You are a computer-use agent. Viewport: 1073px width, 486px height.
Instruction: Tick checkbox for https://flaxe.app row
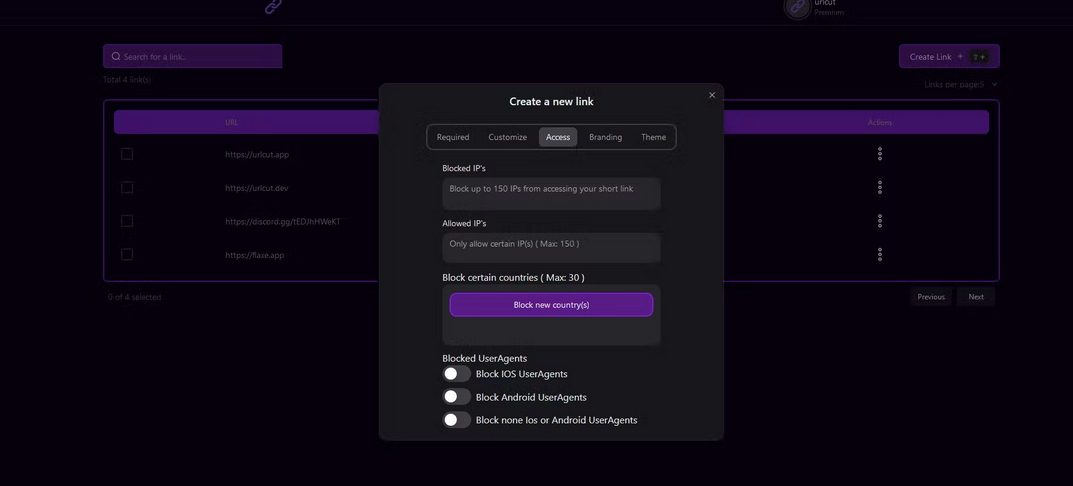[x=127, y=255]
